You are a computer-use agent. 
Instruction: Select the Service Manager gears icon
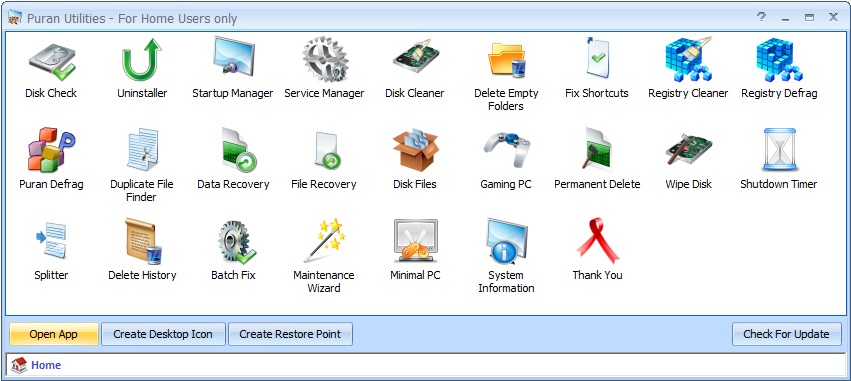(x=325, y=59)
